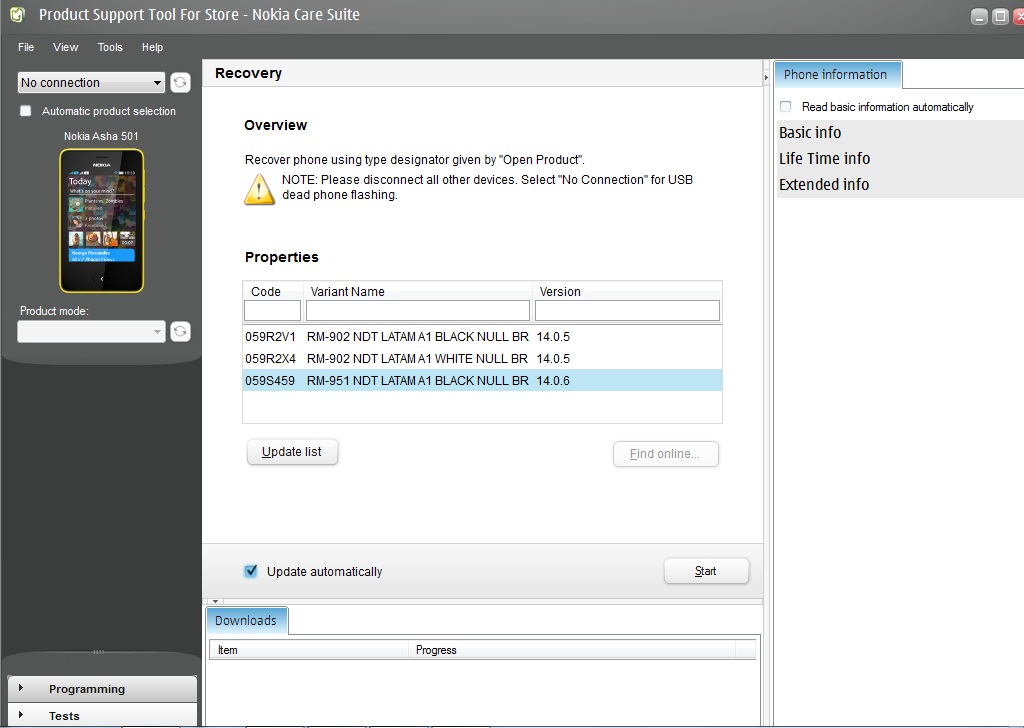Image resolution: width=1024 pixels, height=728 pixels.
Task: Refresh the product mode icon
Action: pyautogui.click(x=180, y=332)
